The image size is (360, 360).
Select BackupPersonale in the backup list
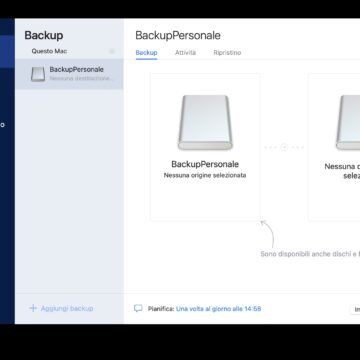pos(69,74)
